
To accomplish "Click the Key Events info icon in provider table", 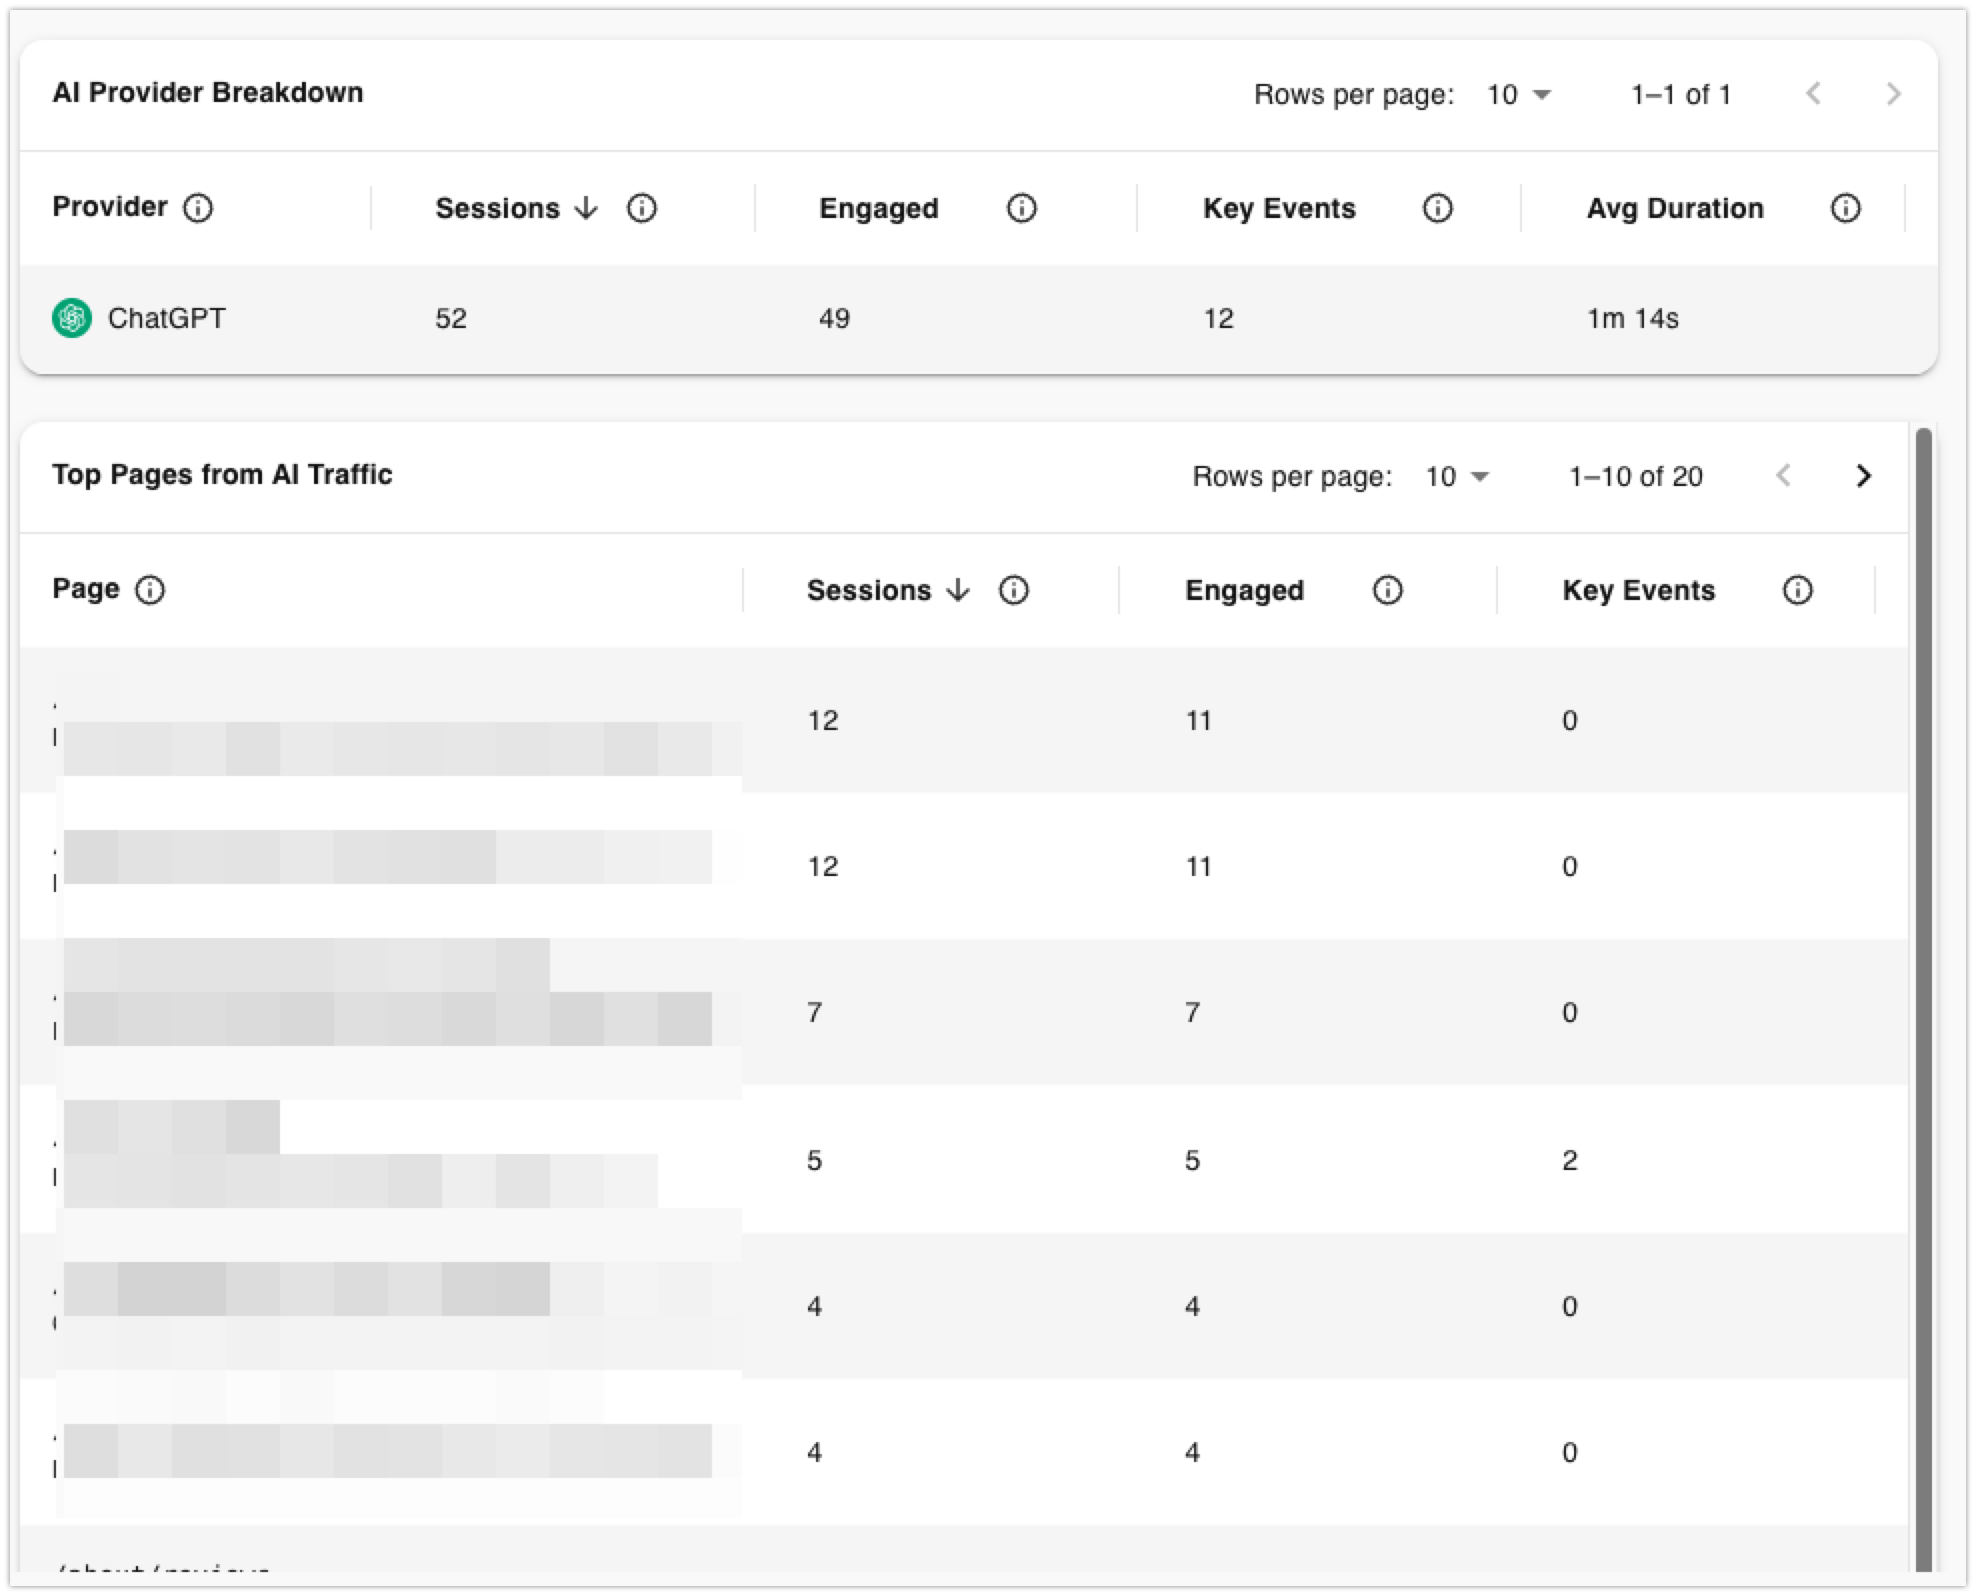I will (1437, 209).
